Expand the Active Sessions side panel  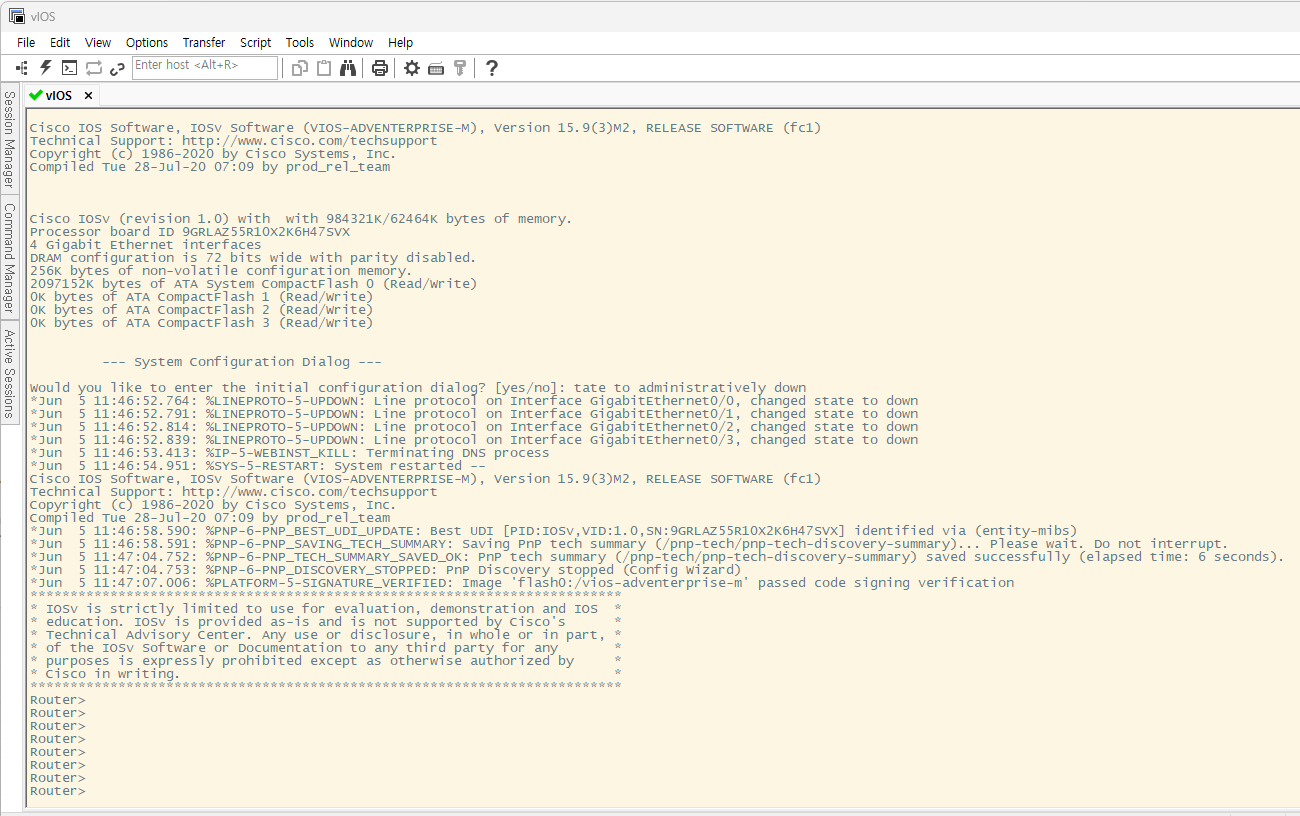tap(9, 373)
